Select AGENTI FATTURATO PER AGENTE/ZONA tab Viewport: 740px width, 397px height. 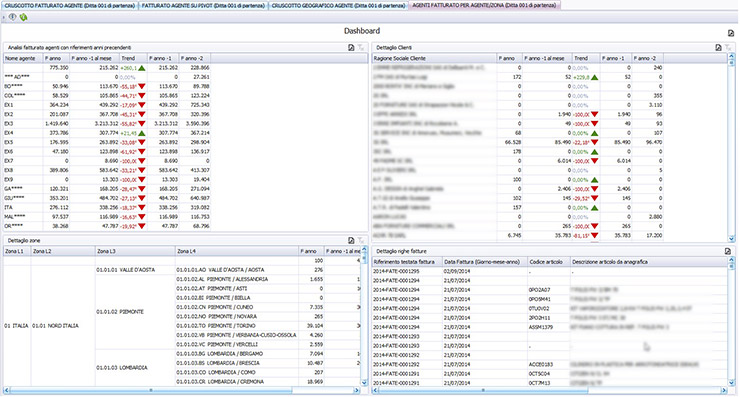pos(484,6)
